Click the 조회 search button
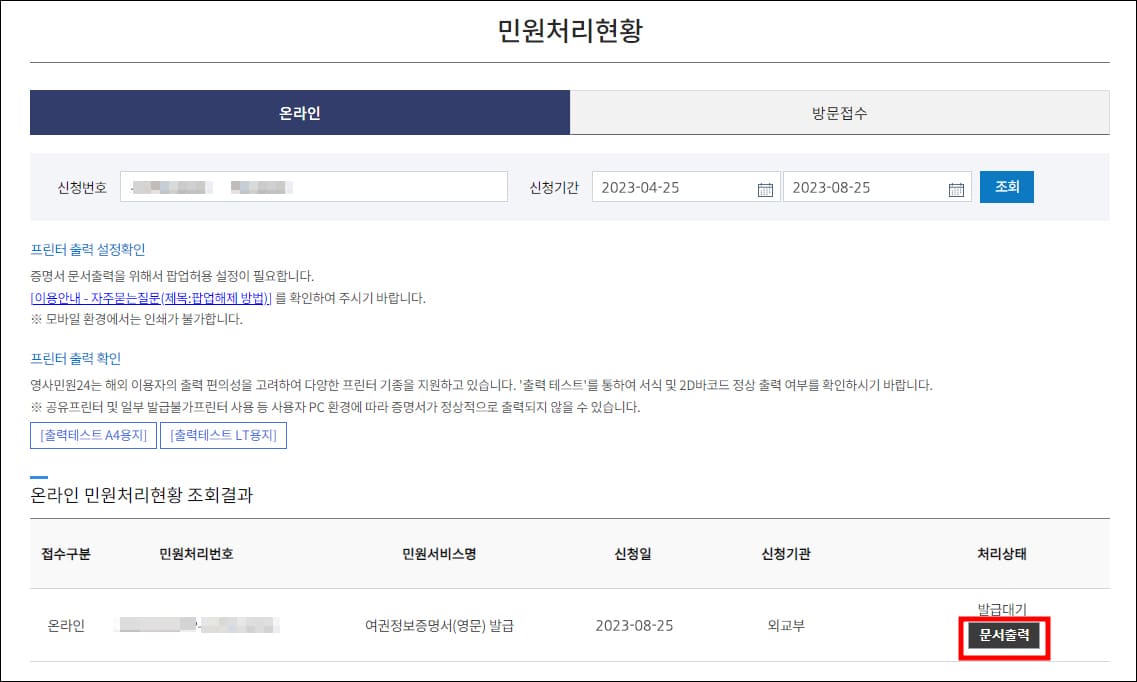The image size is (1137, 682). [x=1006, y=186]
